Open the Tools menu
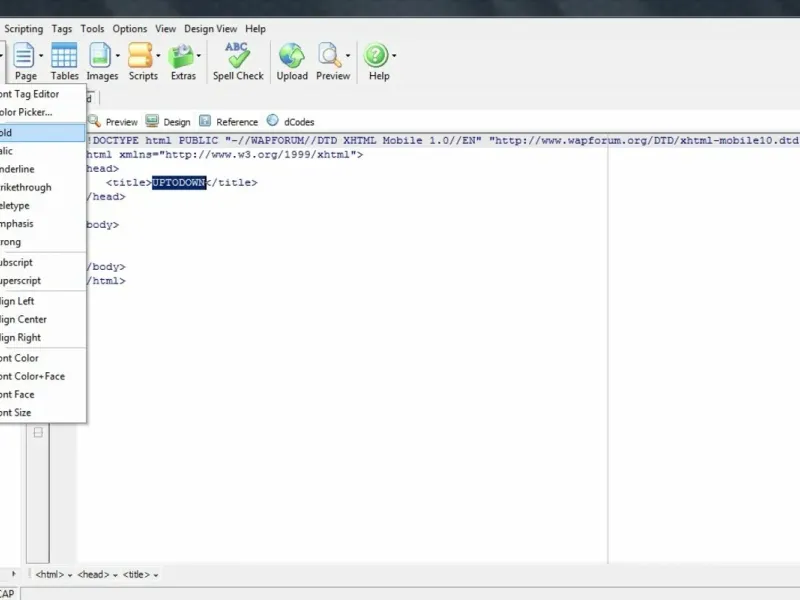 coord(92,29)
